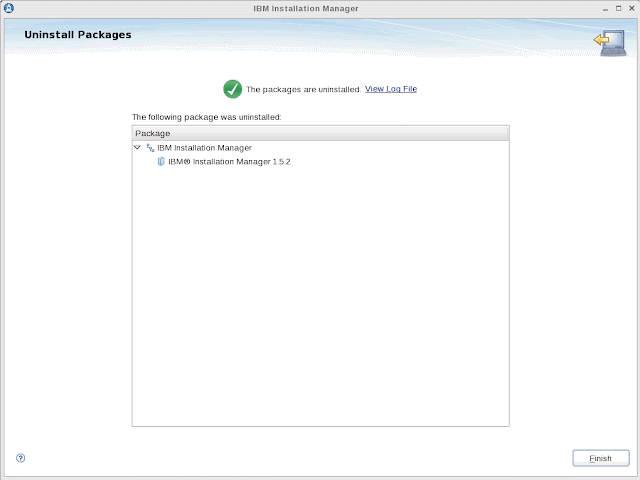
Task: Open the help question mark icon
Action: point(20,458)
